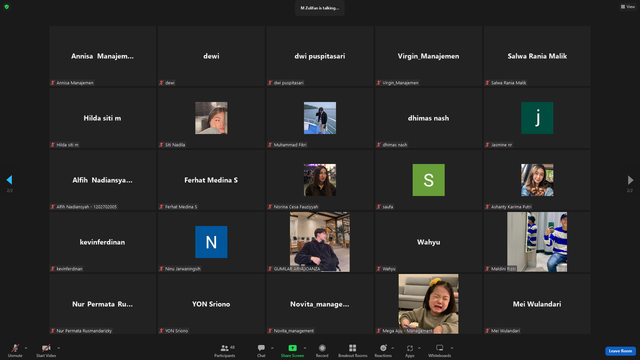Go to next gallery page arrow
The image size is (640, 360).
(630, 180)
